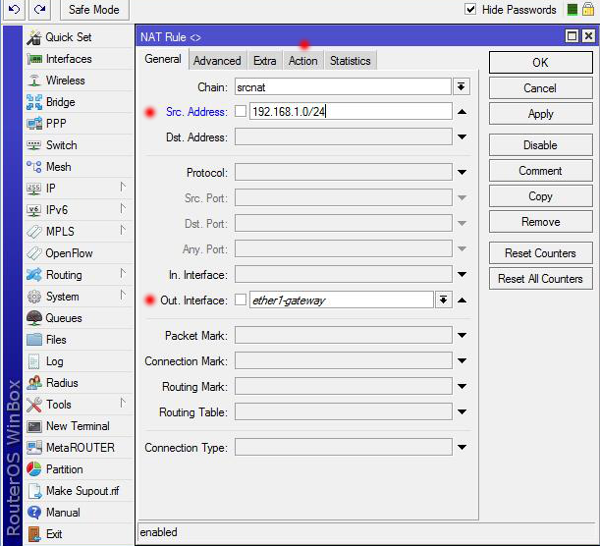Screen dimensions: 600x546
Task: Open New Terminal icon
Action: 34,426
